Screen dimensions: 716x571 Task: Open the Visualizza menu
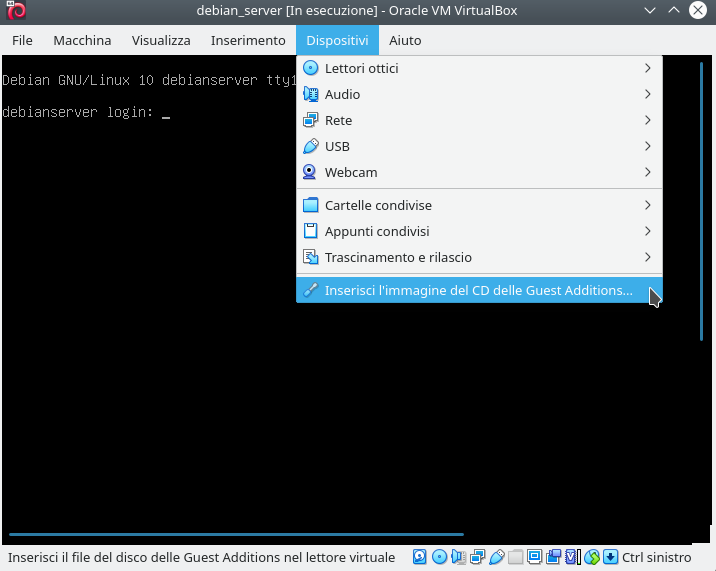(161, 40)
